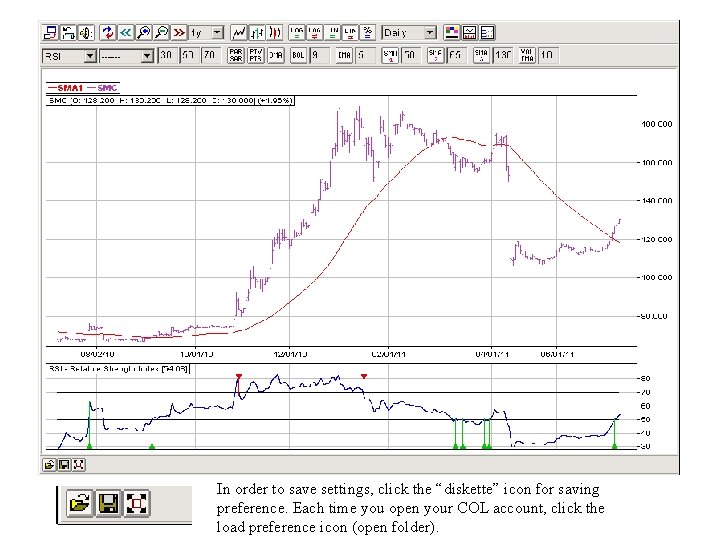Click the red double-right arrow to move forward
The width and height of the screenshot is (720, 540).
(x=179, y=33)
